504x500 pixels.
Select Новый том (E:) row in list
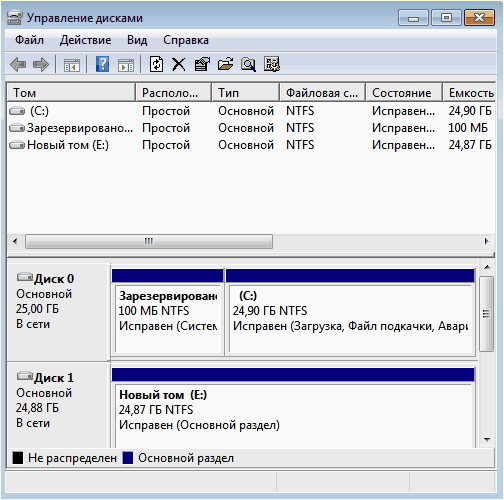251,145
